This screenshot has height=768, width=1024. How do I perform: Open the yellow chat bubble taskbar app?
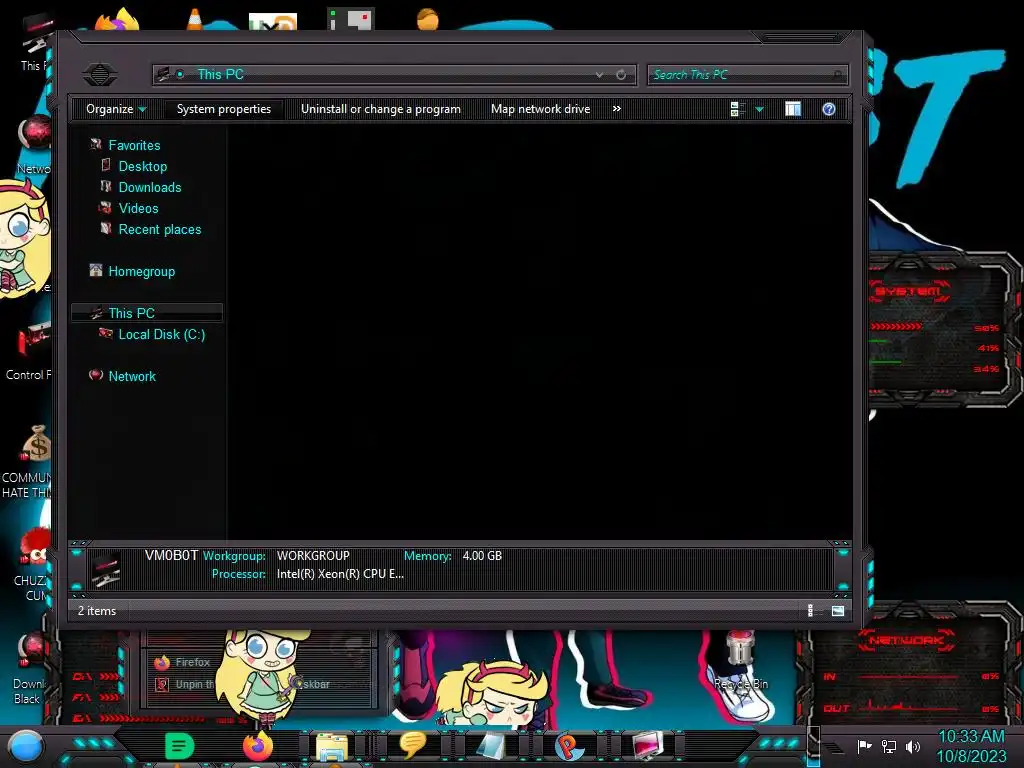(412, 744)
